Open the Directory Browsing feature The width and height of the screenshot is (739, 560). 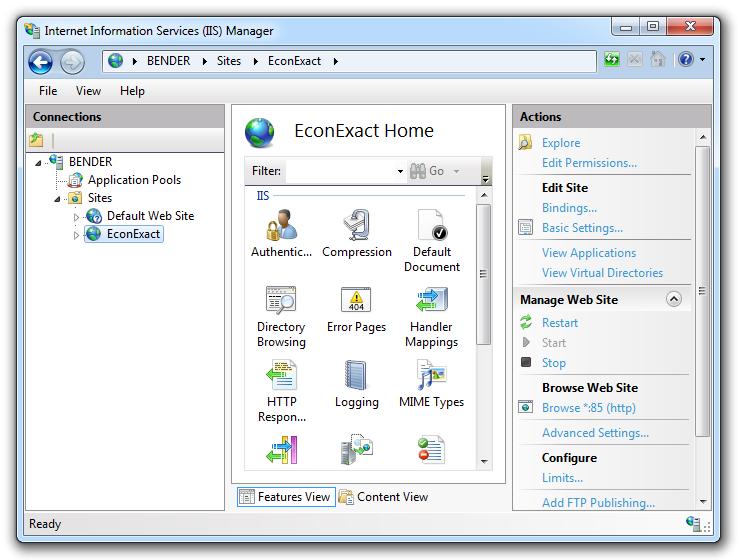pos(281,316)
